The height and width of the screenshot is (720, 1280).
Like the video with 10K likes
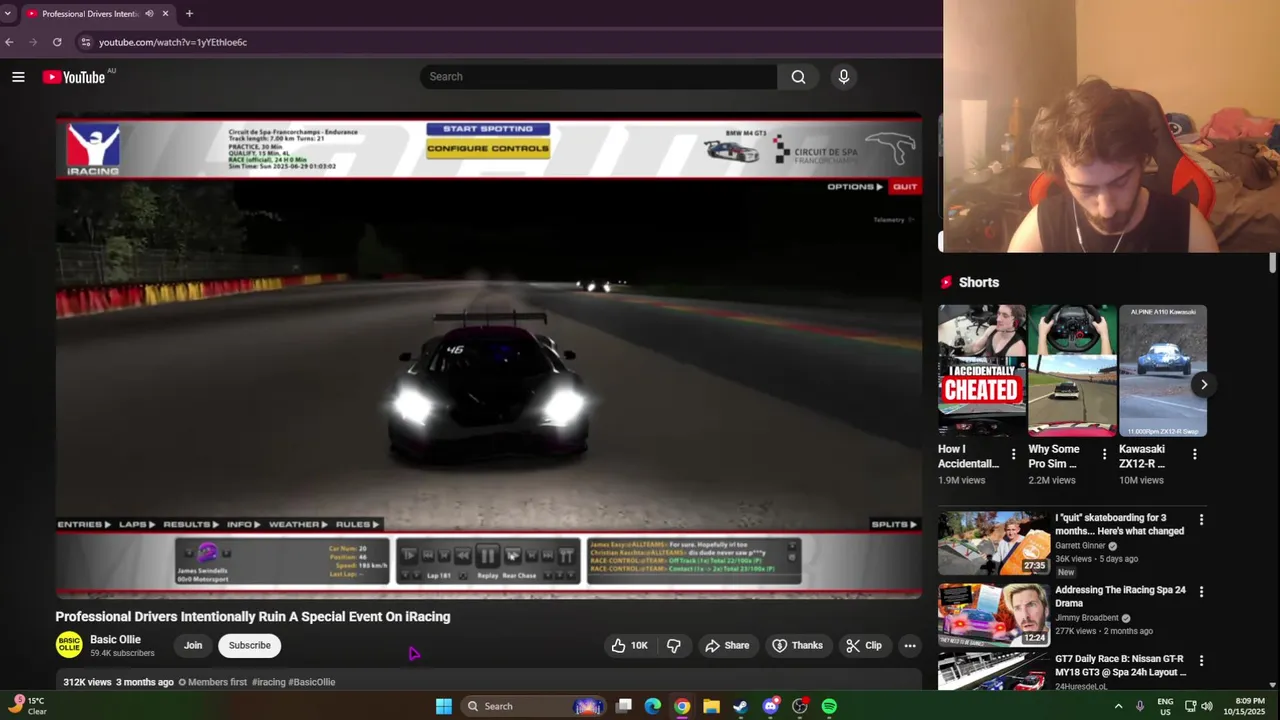pos(630,646)
